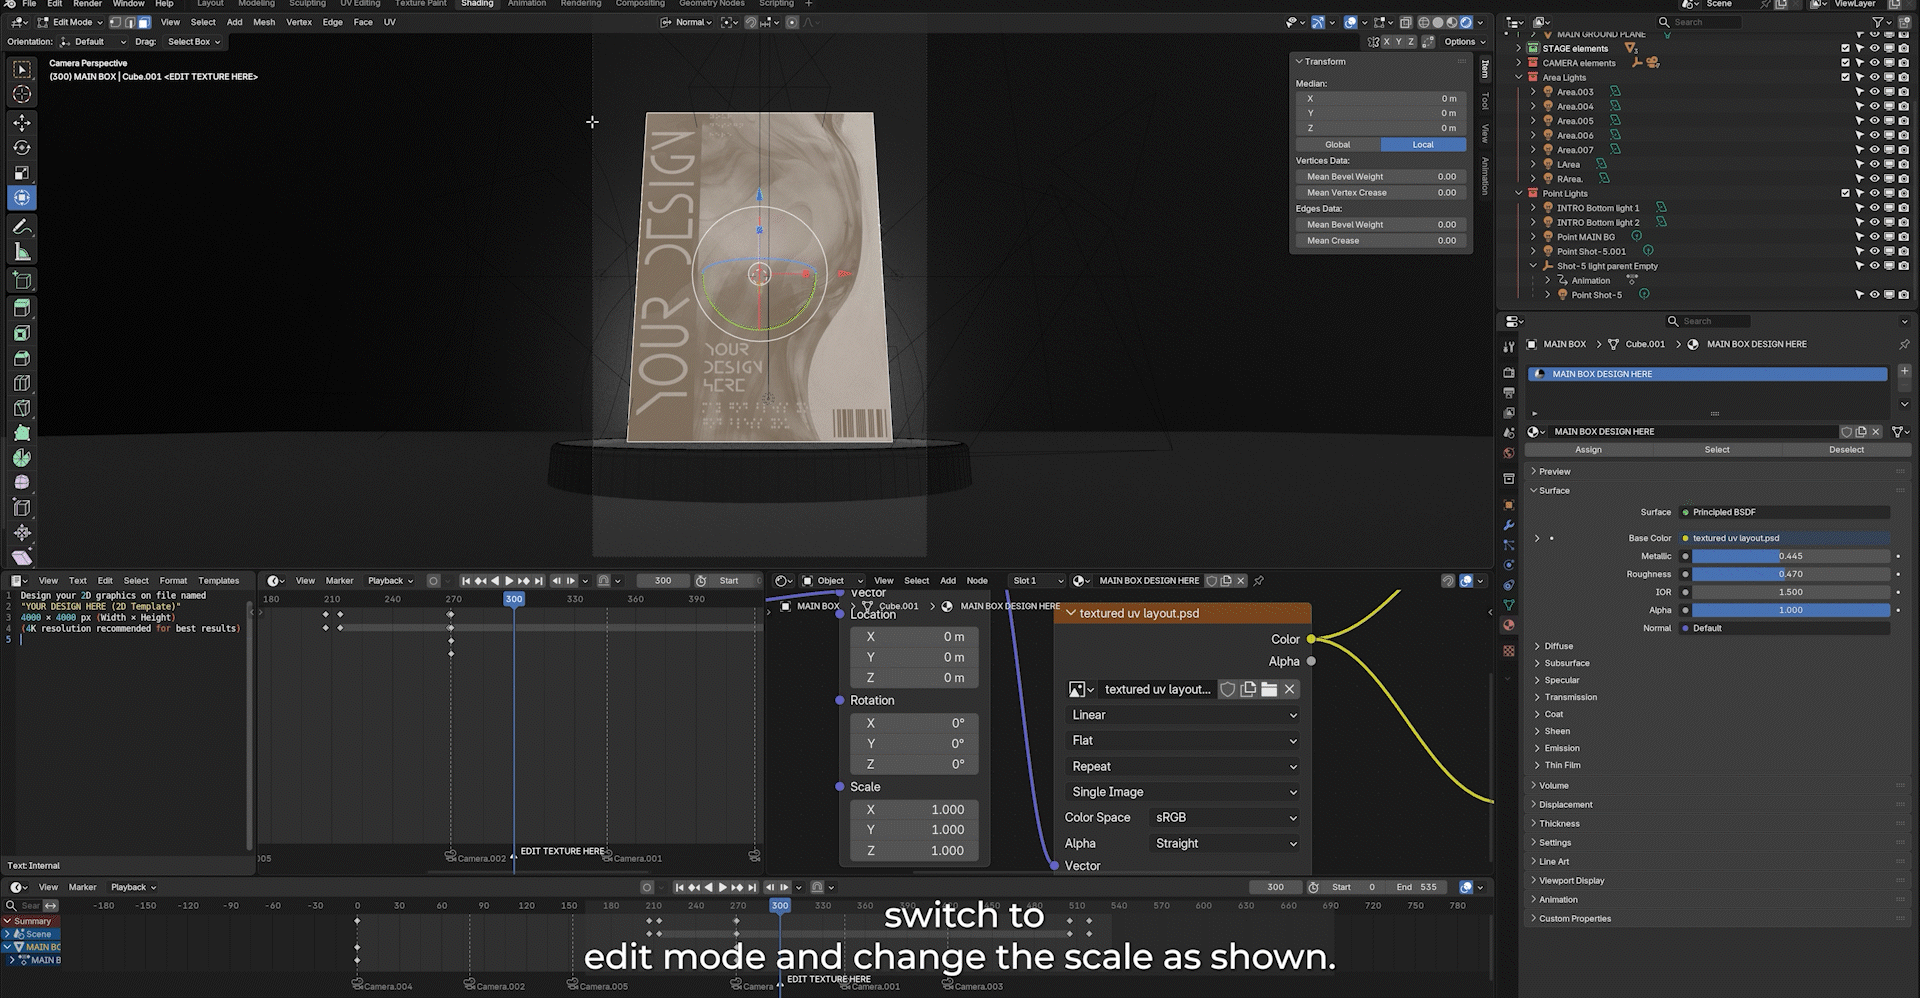The height and width of the screenshot is (998, 1920).
Task: Select the Scale tool in the viewport toolbar
Action: click(22, 173)
